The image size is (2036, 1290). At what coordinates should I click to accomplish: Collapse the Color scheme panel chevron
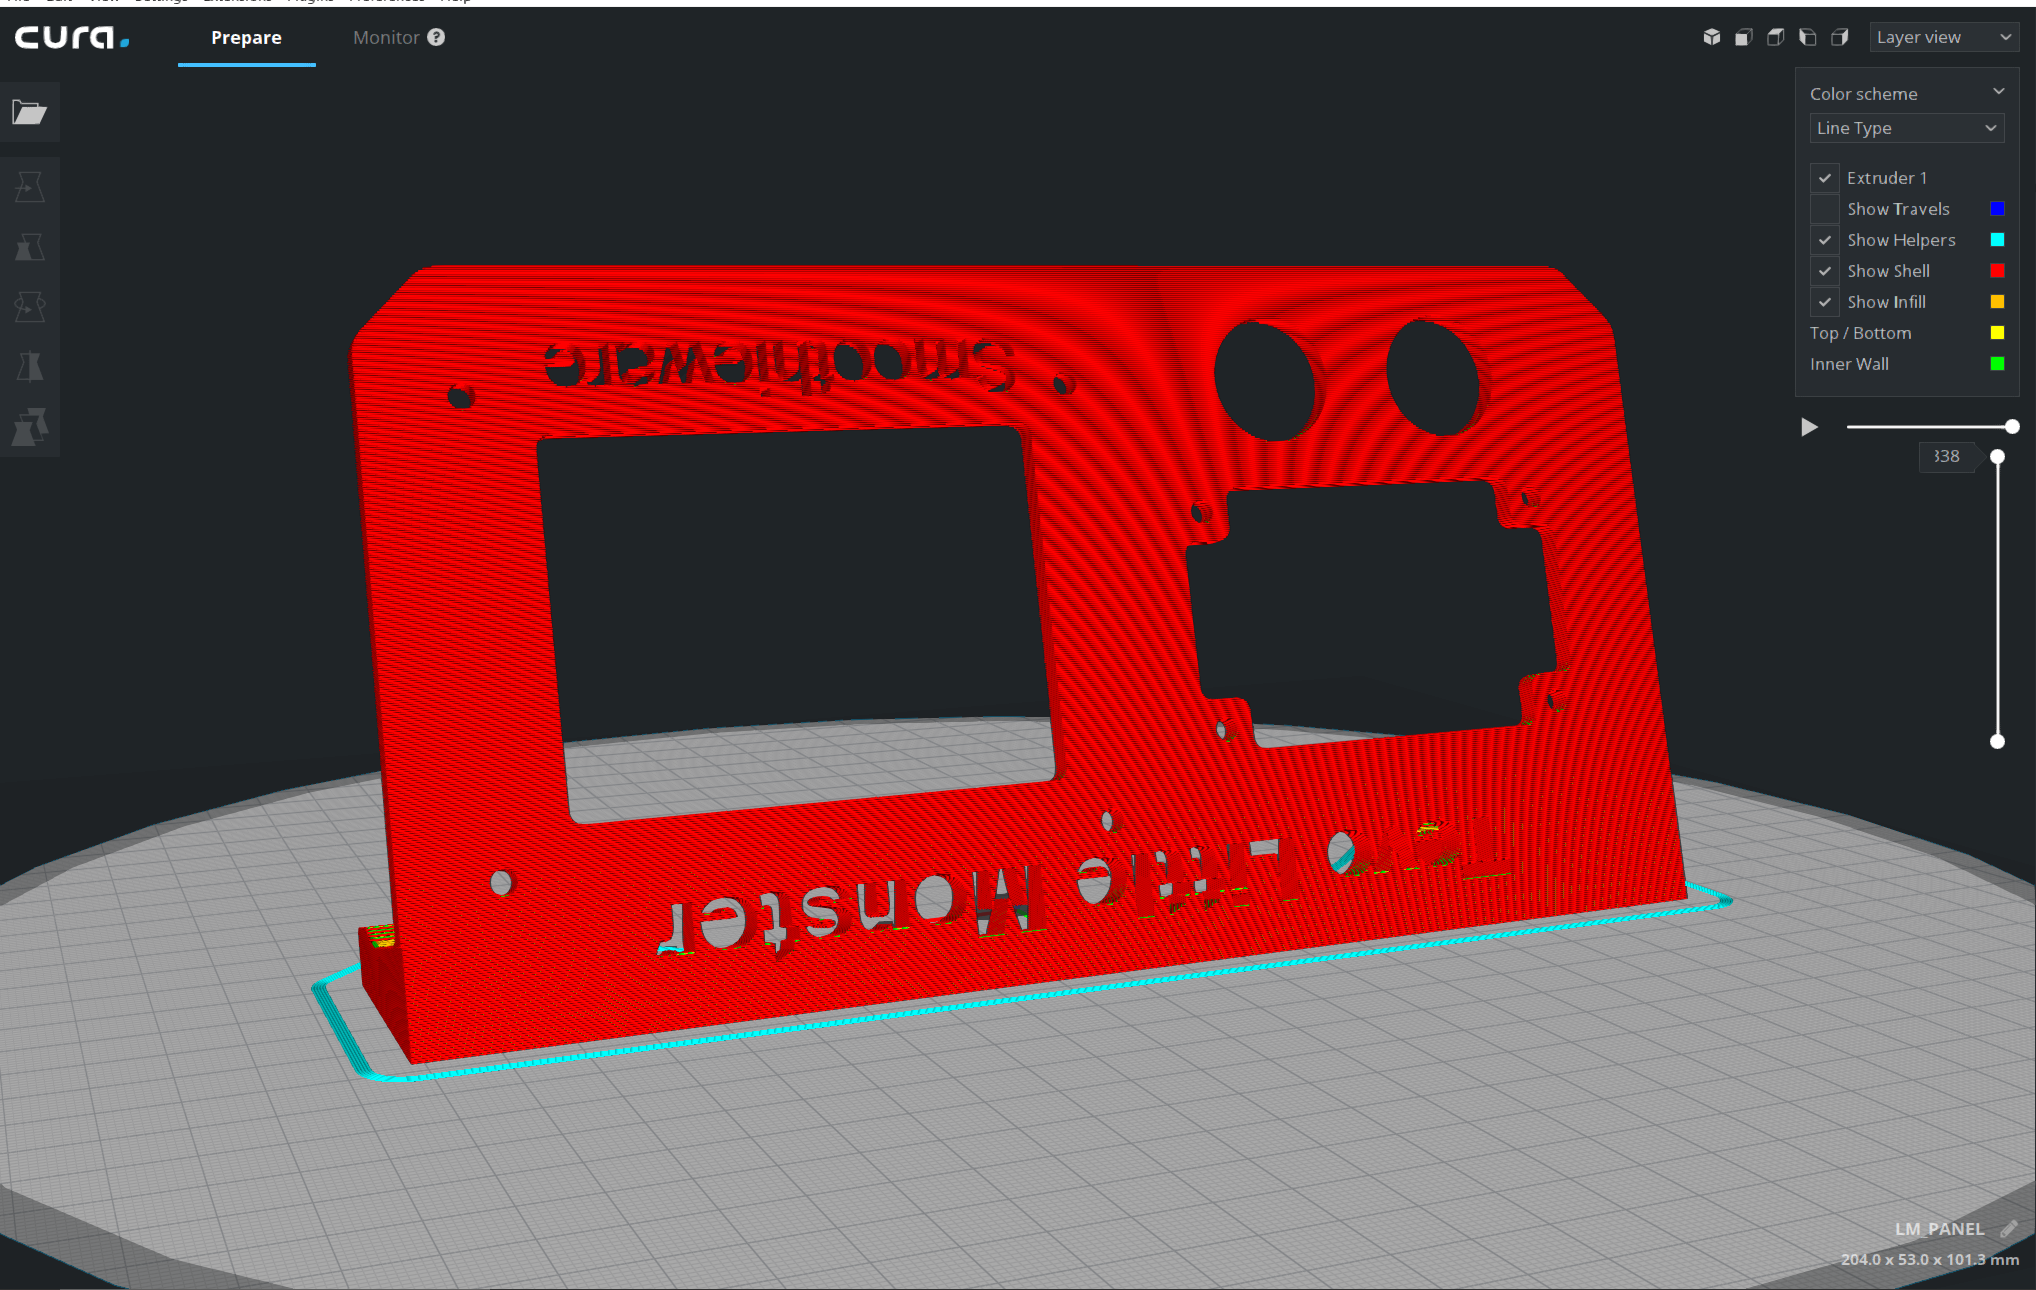pyautogui.click(x=1998, y=92)
